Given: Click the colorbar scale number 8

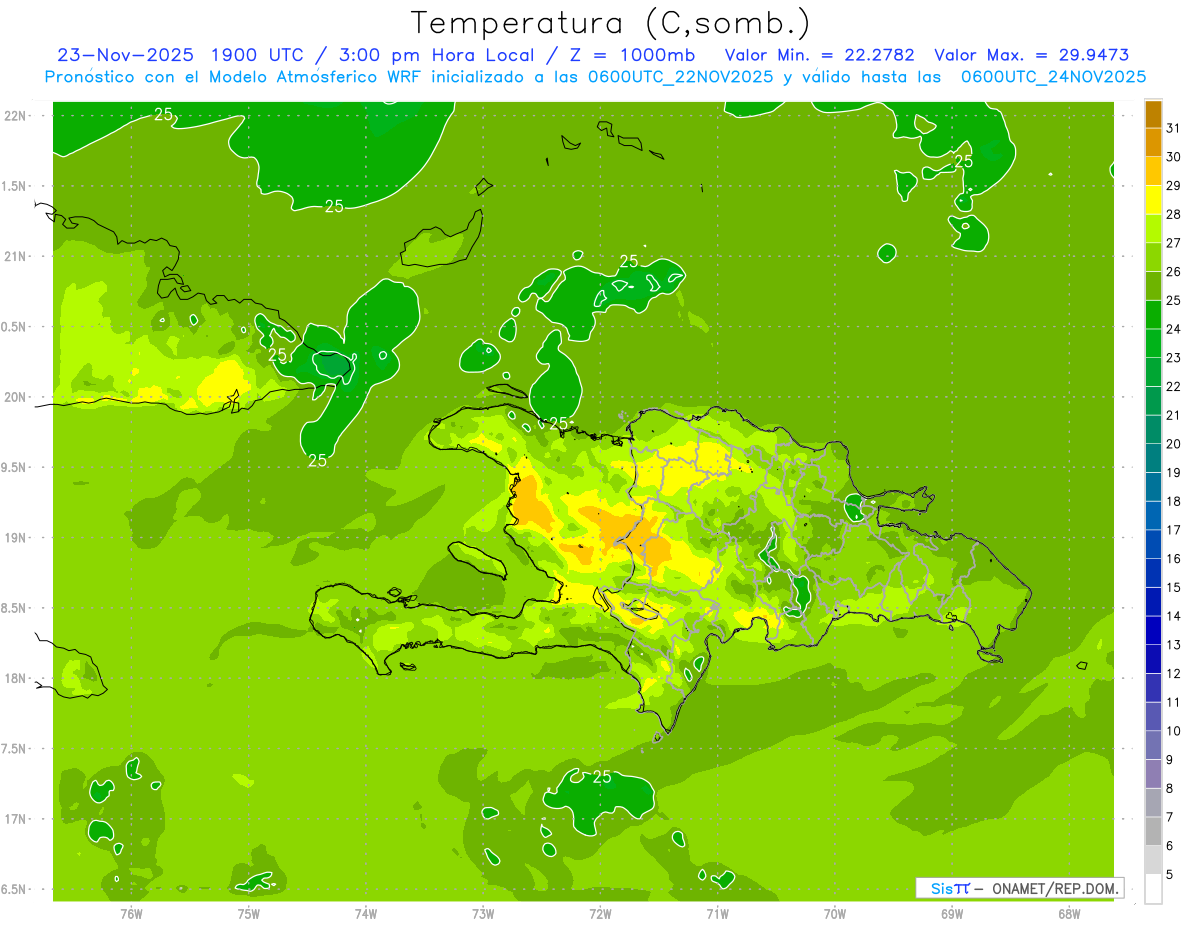Looking at the screenshot, I should click(1170, 789).
